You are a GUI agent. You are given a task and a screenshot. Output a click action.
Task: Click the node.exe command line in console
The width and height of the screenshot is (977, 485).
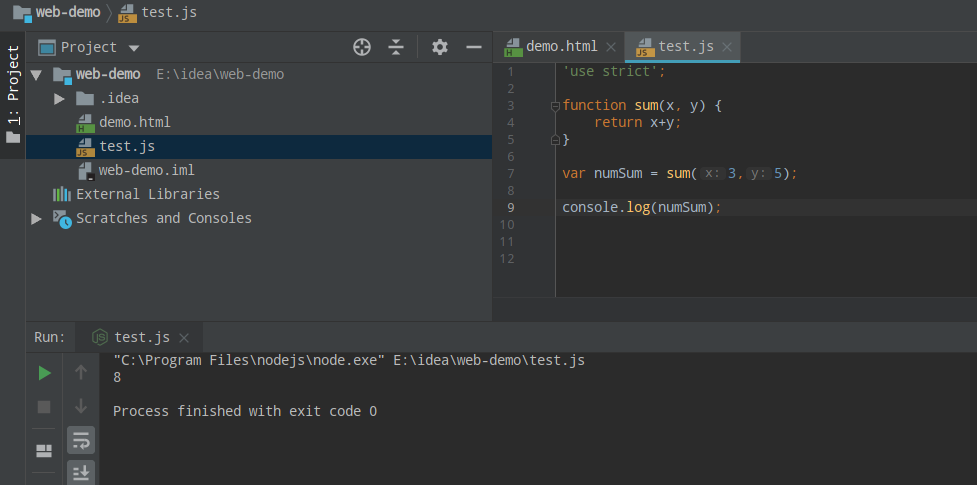coord(349,360)
